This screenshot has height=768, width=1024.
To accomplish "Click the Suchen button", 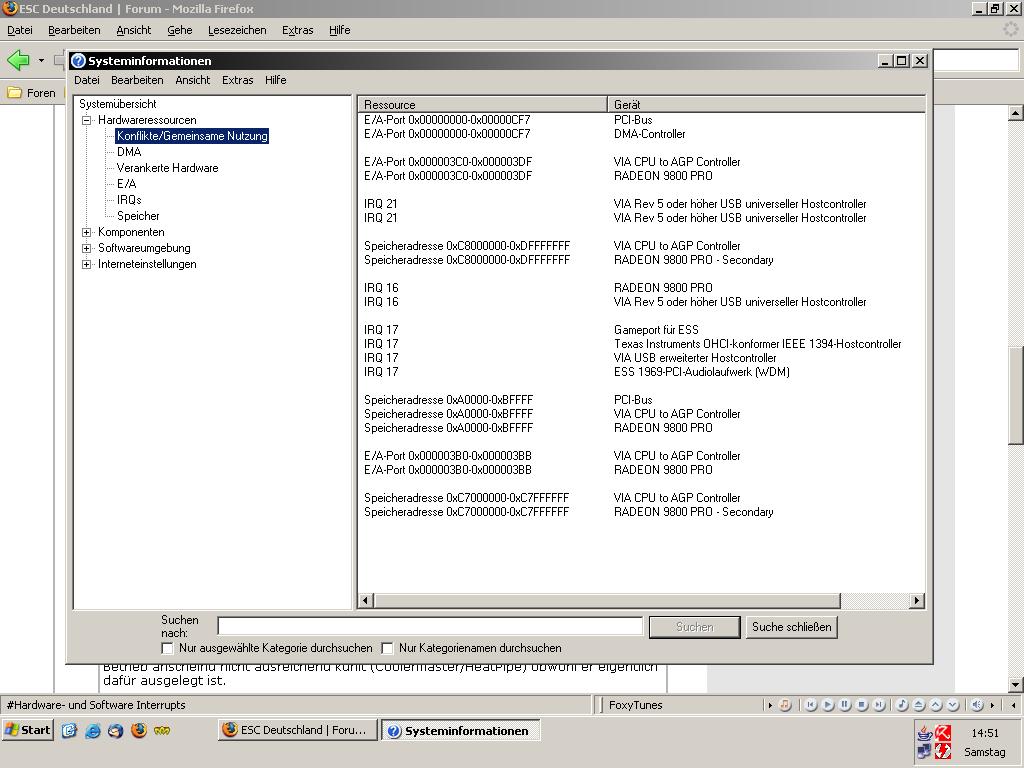I will 695,627.
